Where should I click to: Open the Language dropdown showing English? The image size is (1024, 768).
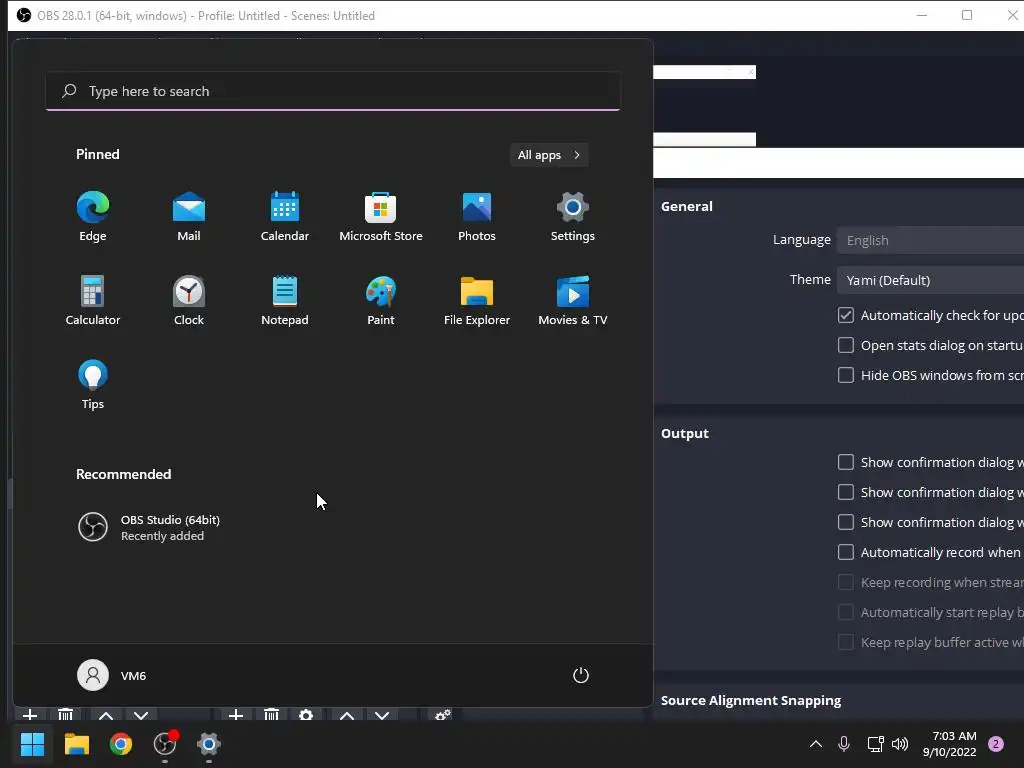(931, 240)
